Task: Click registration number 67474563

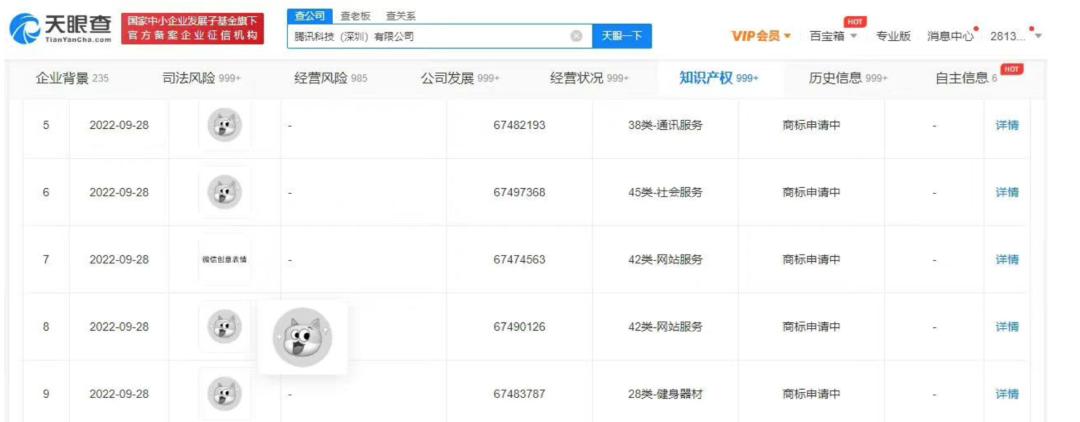Action: click(519, 260)
